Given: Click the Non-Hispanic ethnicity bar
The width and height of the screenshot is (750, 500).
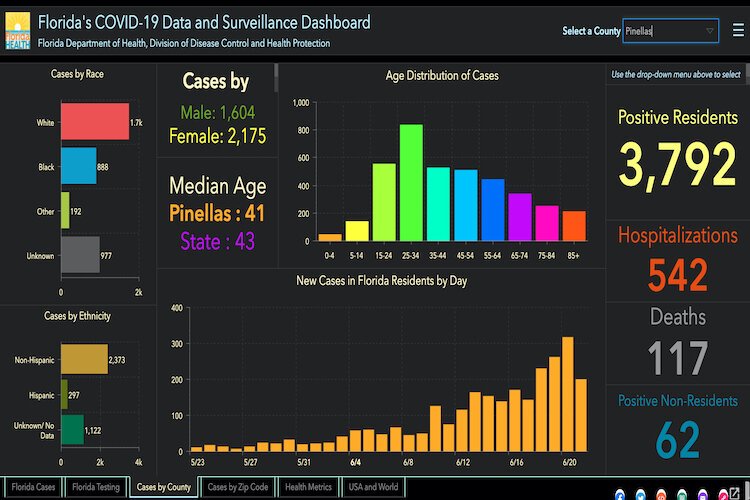Looking at the screenshot, I should coord(84,359).
